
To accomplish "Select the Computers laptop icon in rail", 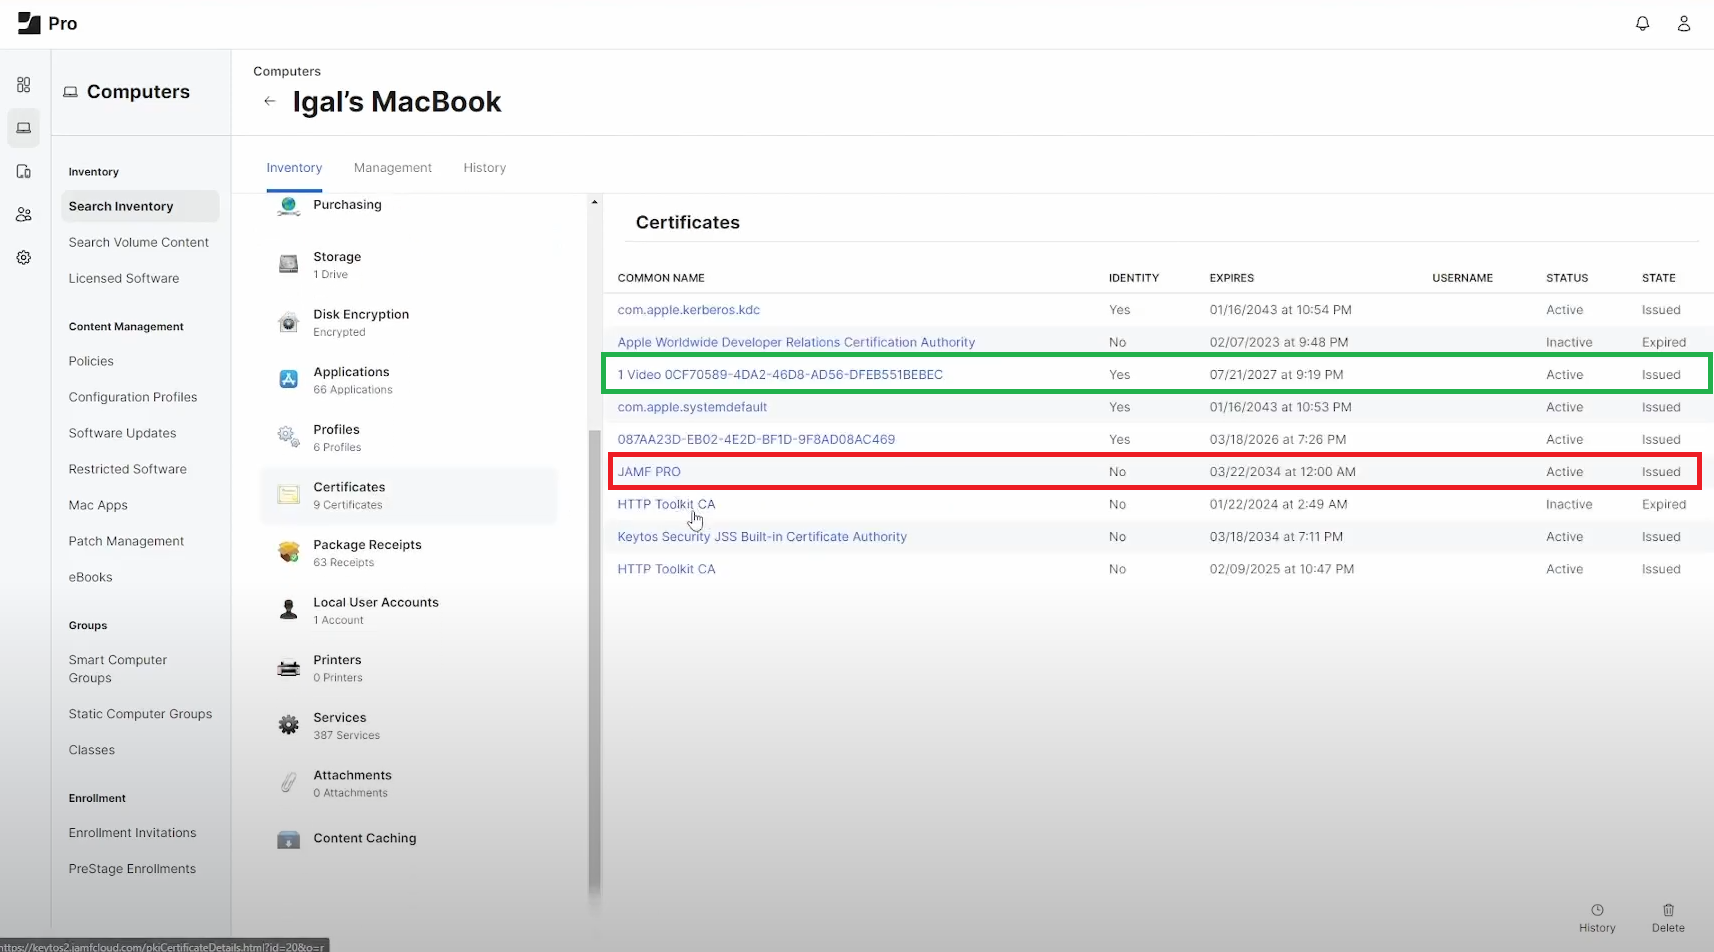I will tap(24, 128).
